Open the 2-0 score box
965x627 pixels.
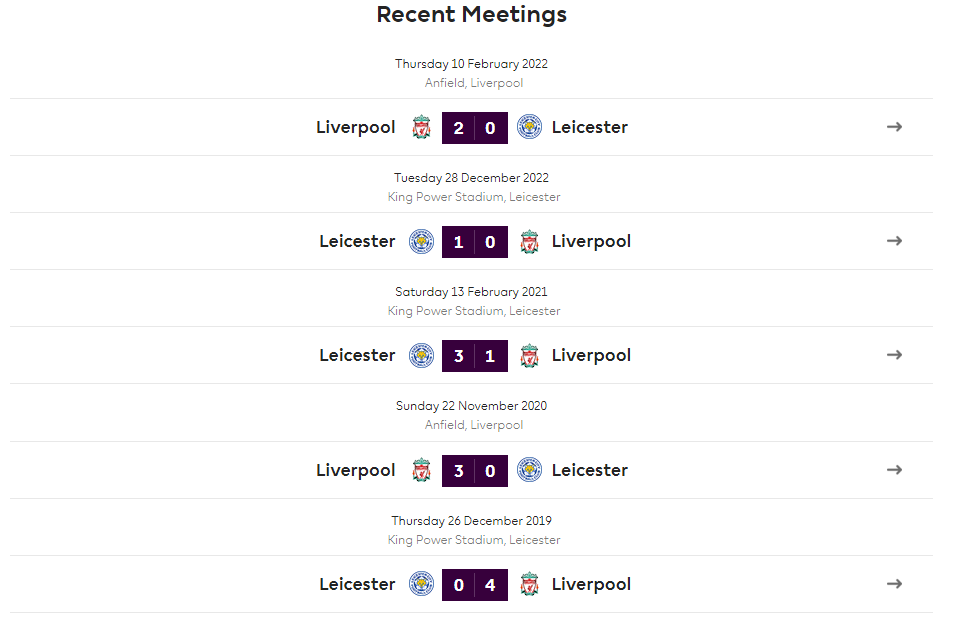[x=474, y=128]
